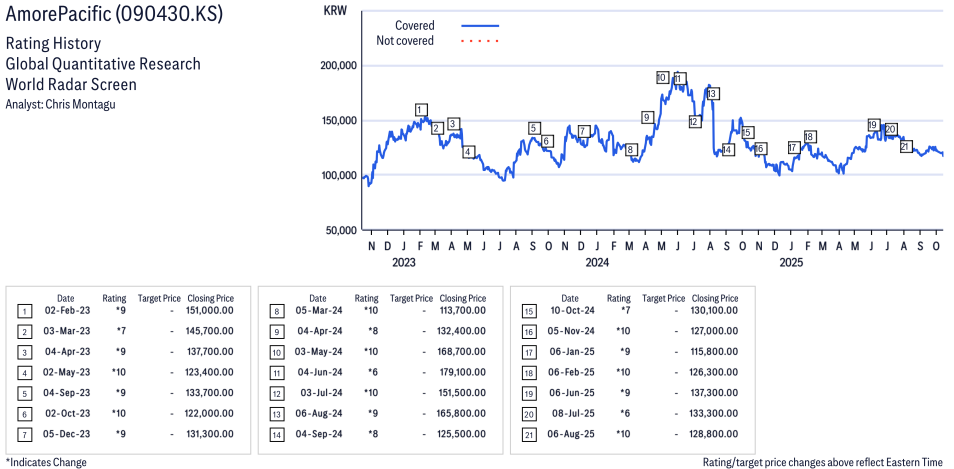Click the AmorePacific (090430.KS) title
Image resolution: width=954 pixels, height=469 pixels.
114,15
